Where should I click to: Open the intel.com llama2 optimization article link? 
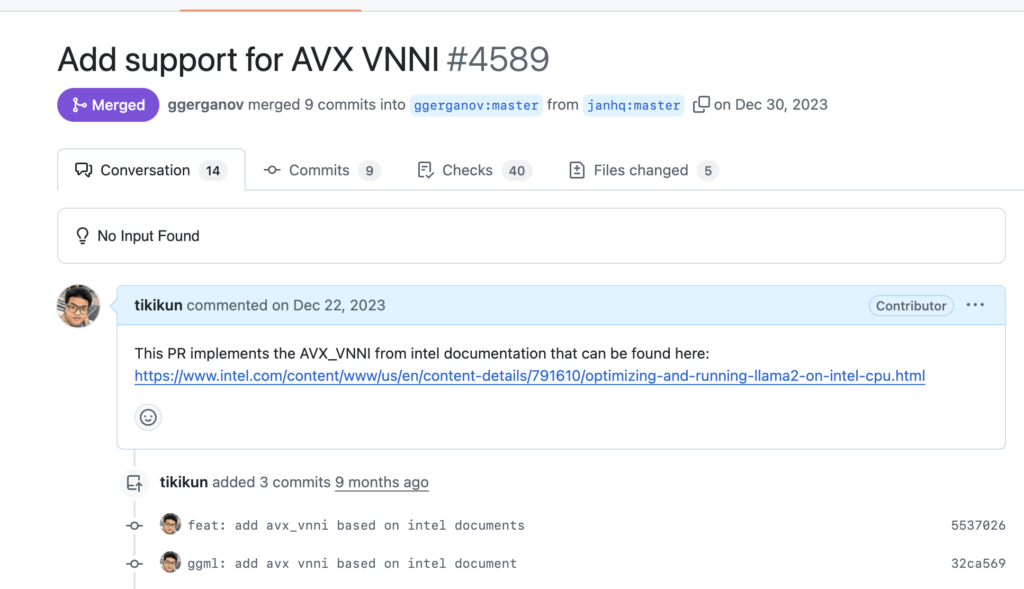(x=528, y=376)
